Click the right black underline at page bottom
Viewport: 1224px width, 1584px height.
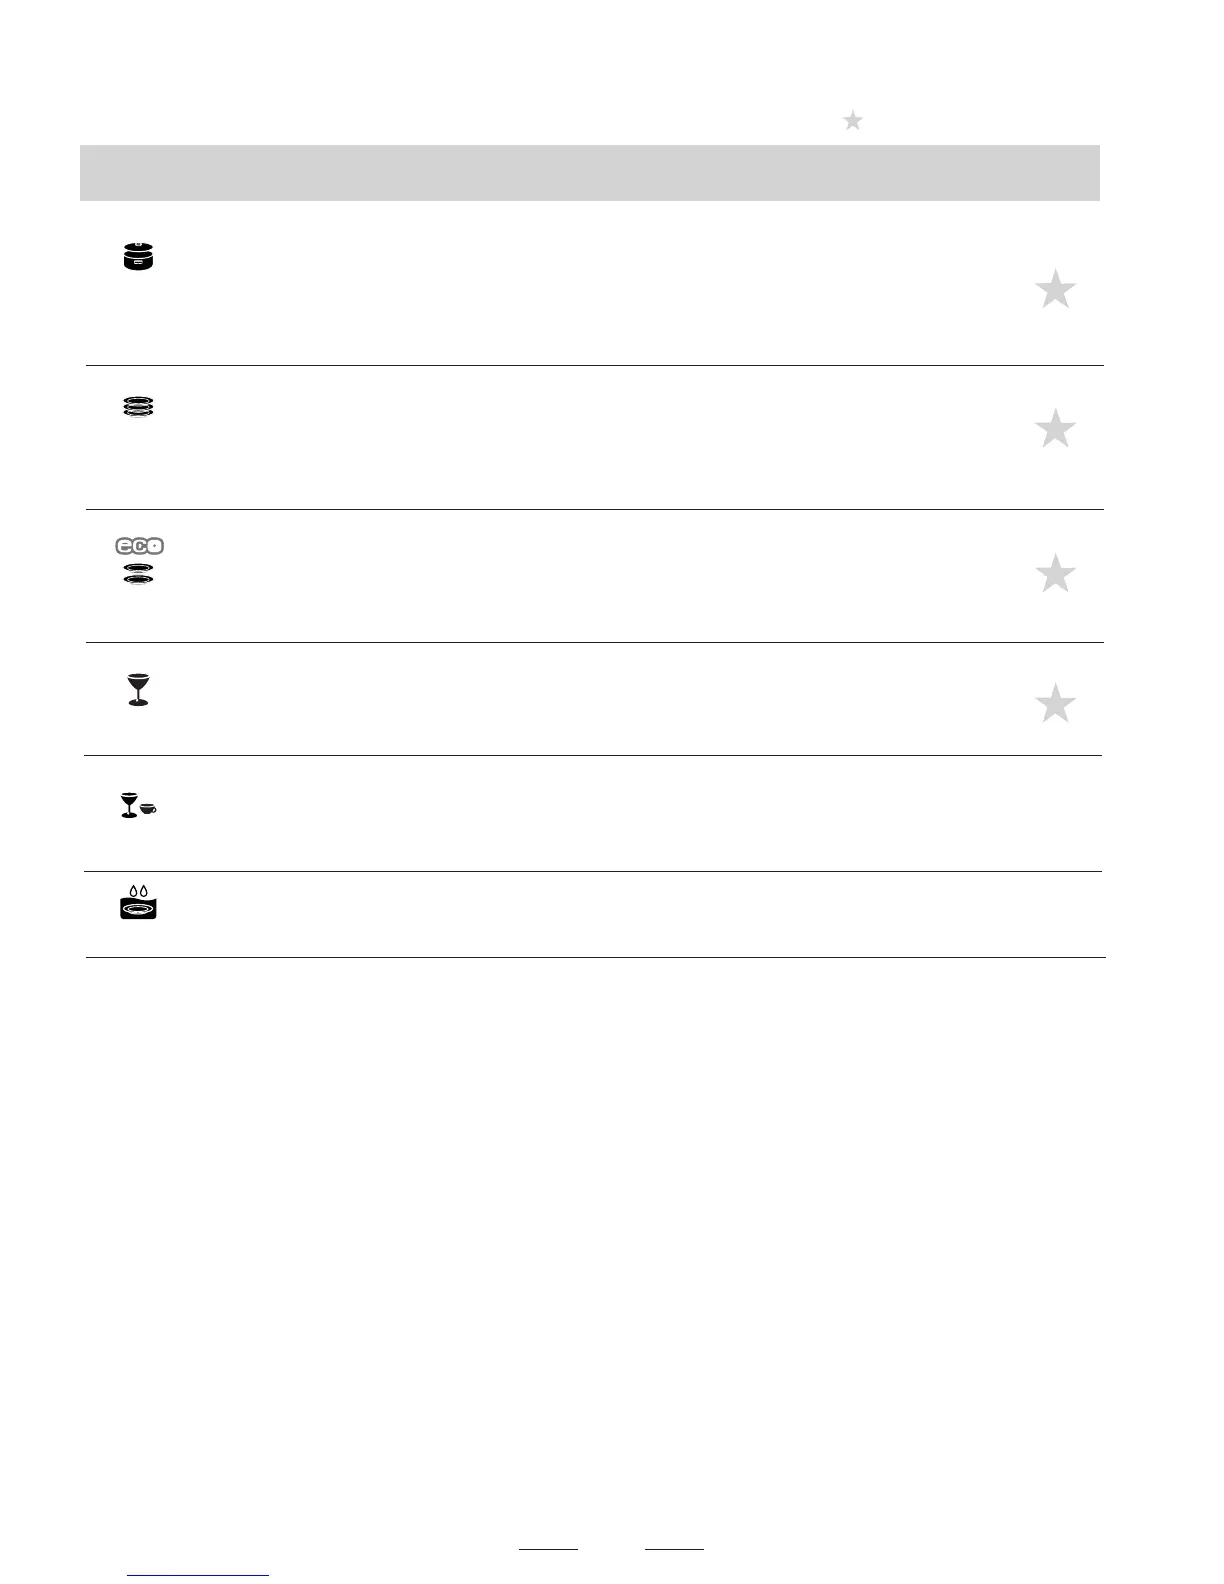(674, 1550)
